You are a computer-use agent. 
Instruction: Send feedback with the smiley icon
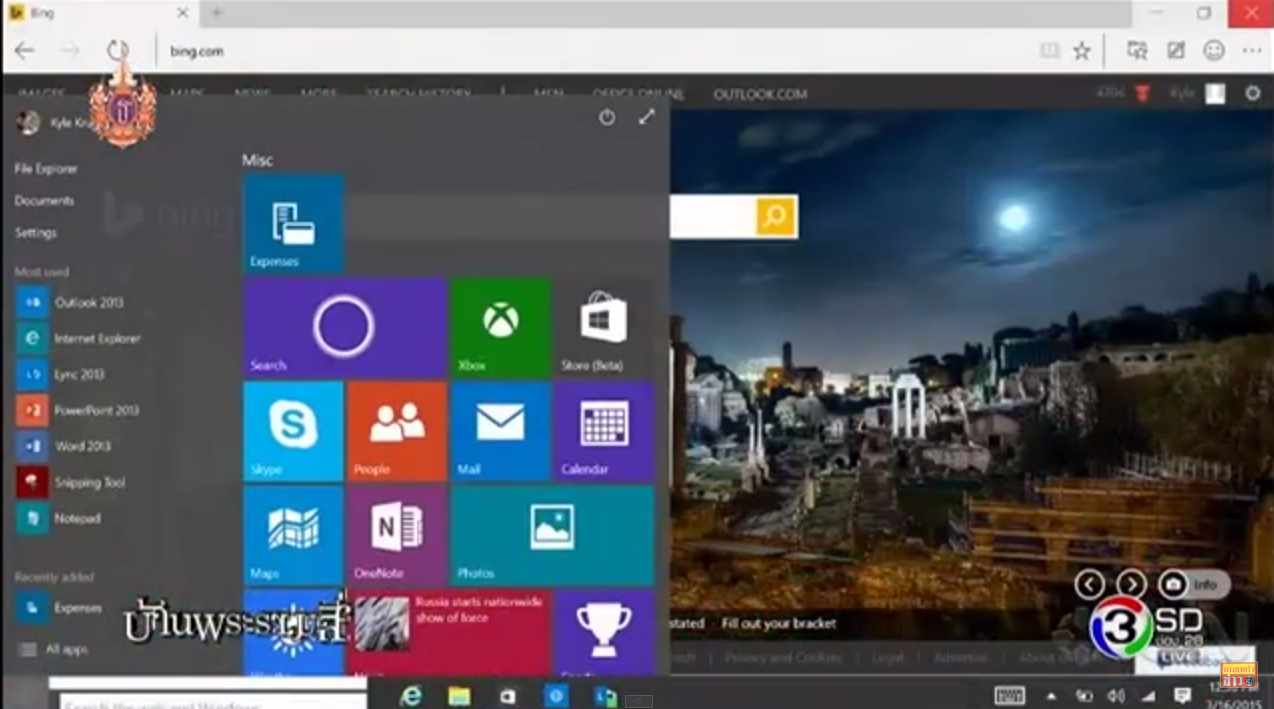(x=1214, y=51)
